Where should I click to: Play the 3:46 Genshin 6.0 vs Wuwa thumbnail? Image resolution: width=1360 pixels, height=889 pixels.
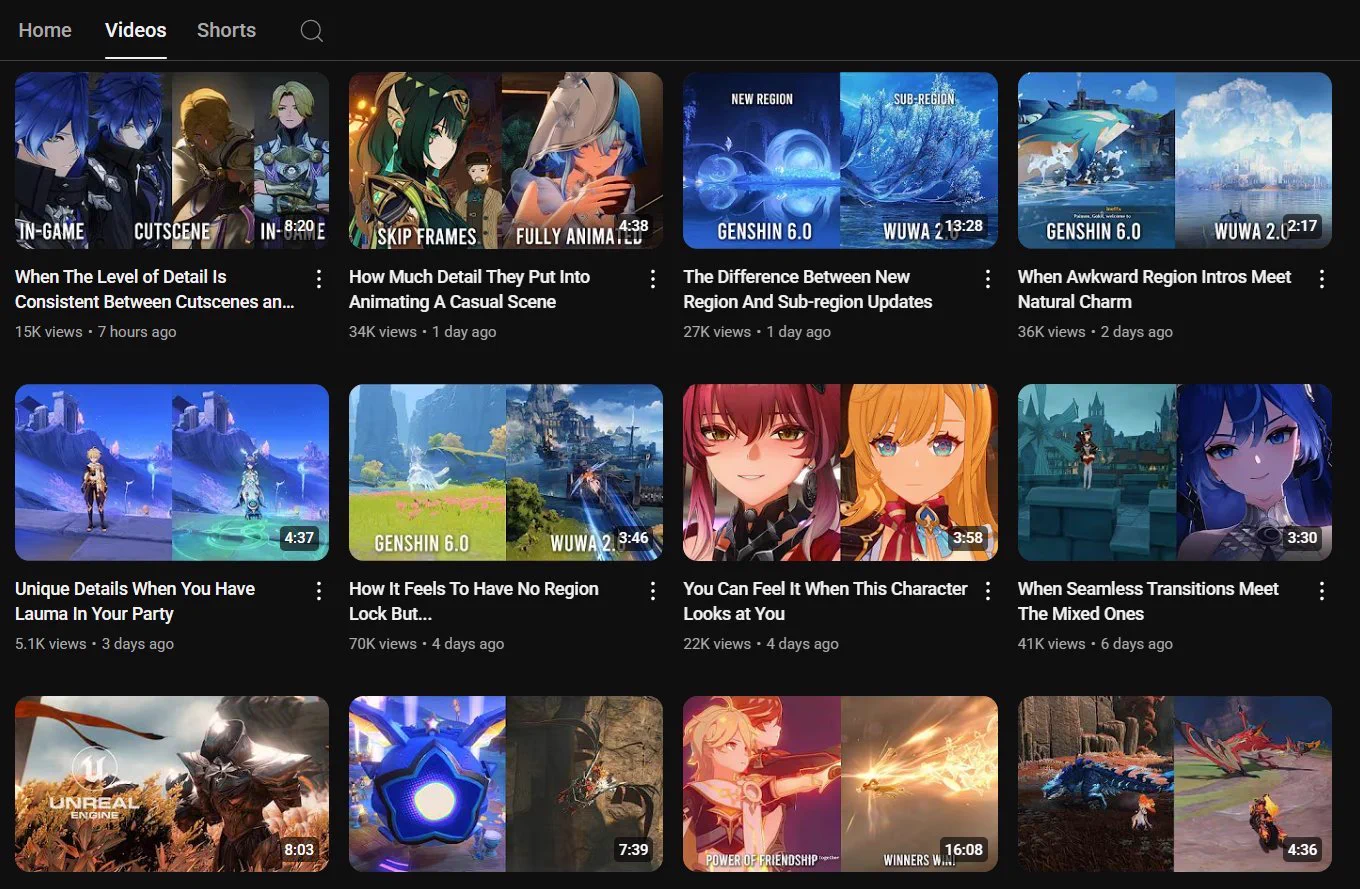(506, 472)
